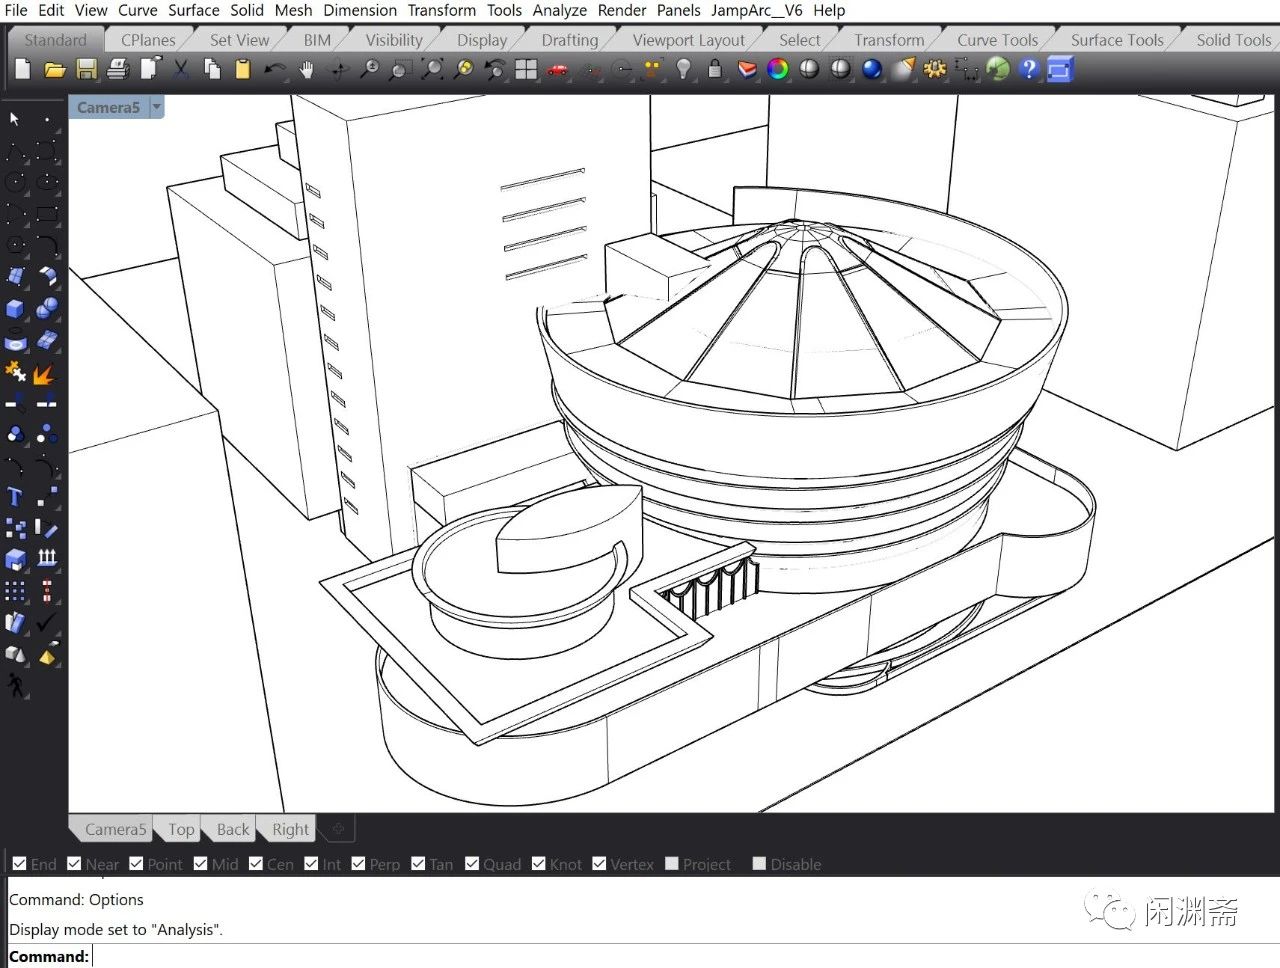1280x968 pixels.
Task: Toggle the Cen osnap checkbox
Action: [256, 864]
